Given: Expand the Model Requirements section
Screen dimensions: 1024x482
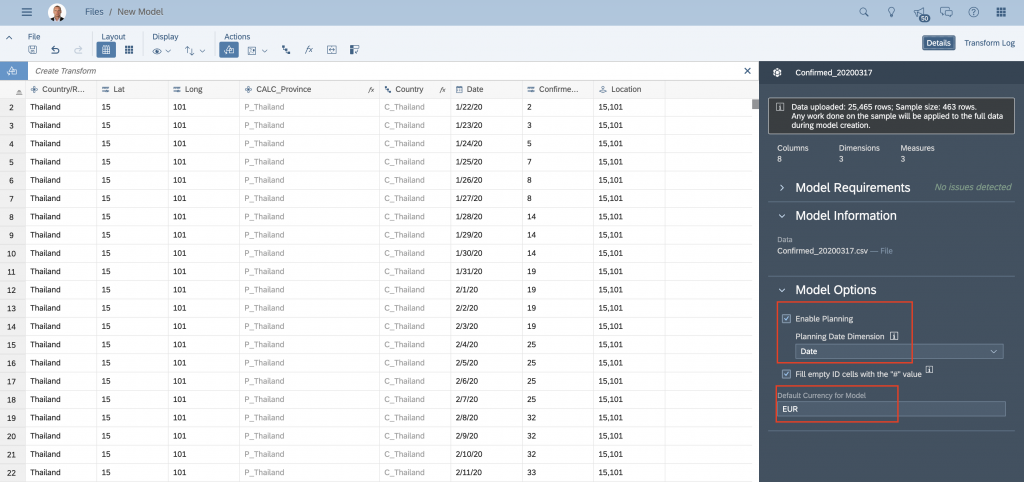Looking at the screenshot, I should 782,188.
